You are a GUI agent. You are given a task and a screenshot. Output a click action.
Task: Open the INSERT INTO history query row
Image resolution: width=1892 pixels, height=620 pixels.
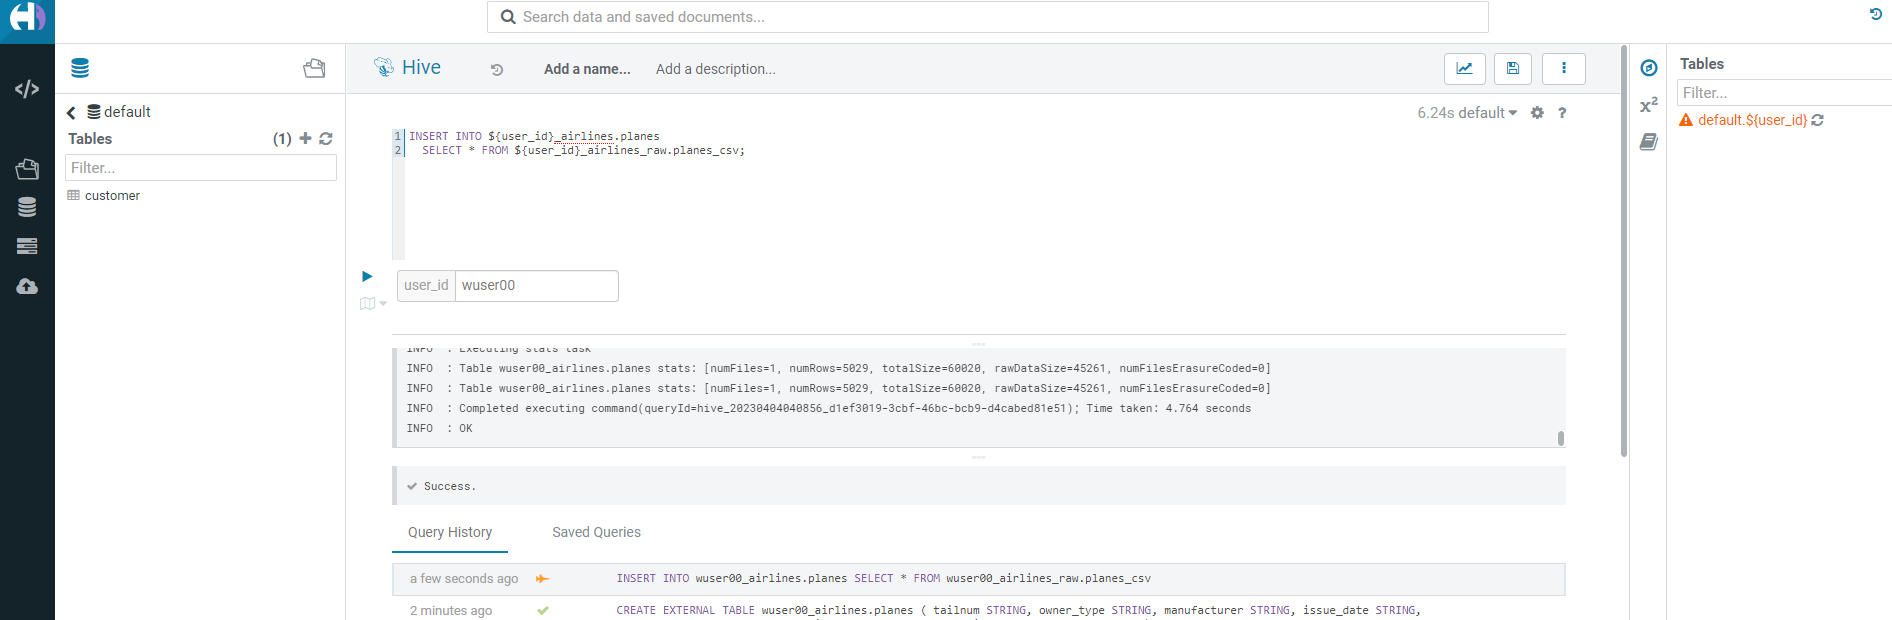pyautogui.click(x=978, y=579)
